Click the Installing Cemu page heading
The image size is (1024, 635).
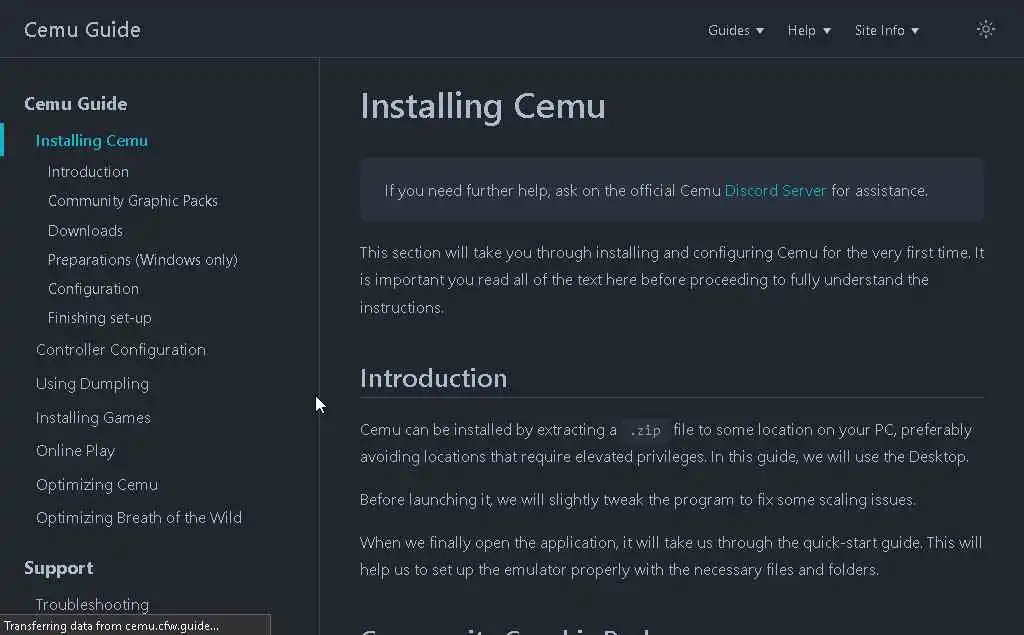pyautogui.click(x=483, y=106)
